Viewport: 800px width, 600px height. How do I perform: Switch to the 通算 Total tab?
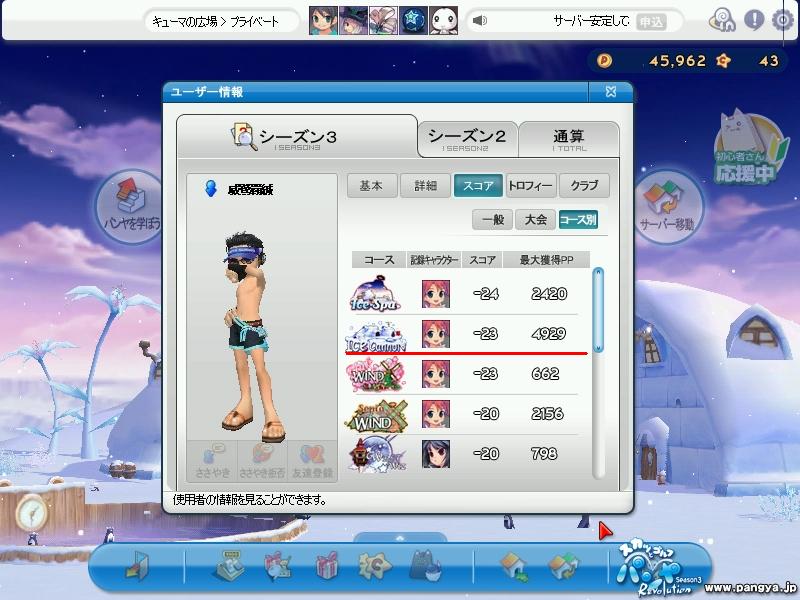click(x=569, y=139)
